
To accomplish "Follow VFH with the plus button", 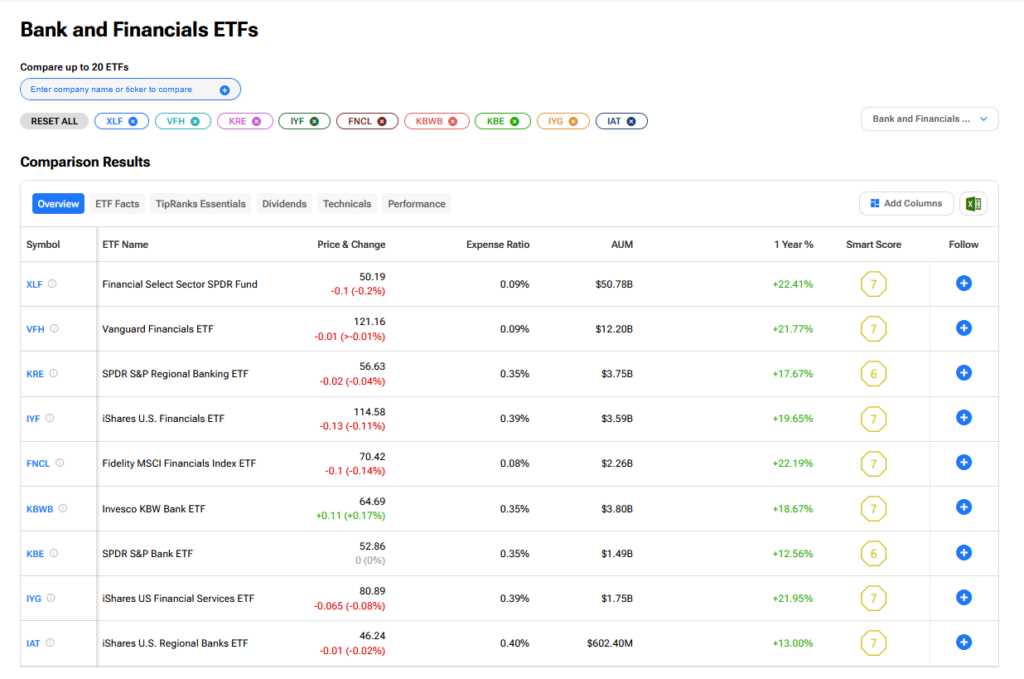I will (964, 328).
